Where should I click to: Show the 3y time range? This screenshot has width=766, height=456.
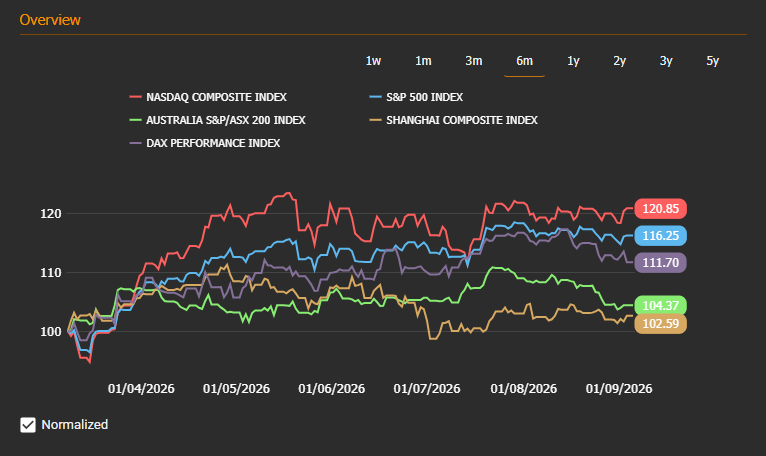(666, 61)
